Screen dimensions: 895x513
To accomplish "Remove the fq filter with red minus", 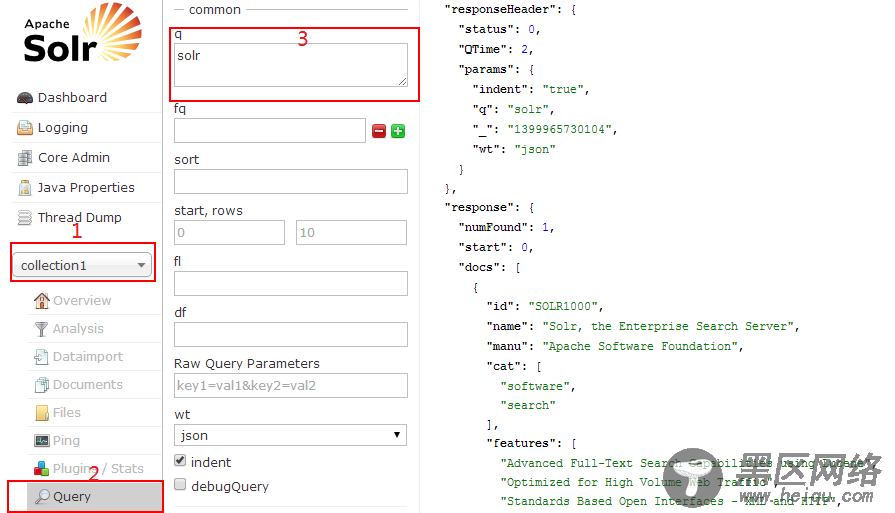I will tap(379, 131).
